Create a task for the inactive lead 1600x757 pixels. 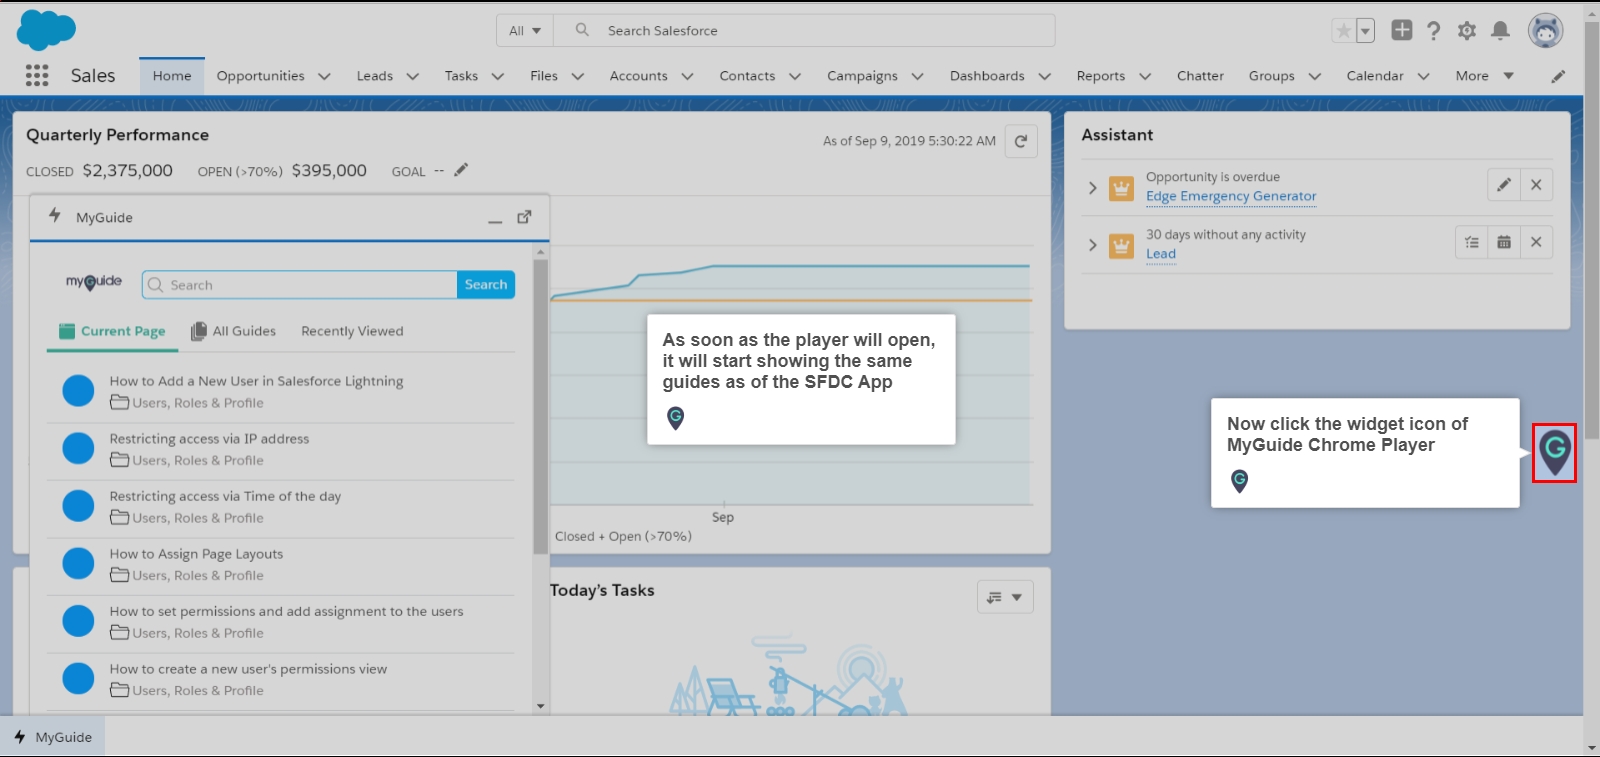coord(1471,242)
